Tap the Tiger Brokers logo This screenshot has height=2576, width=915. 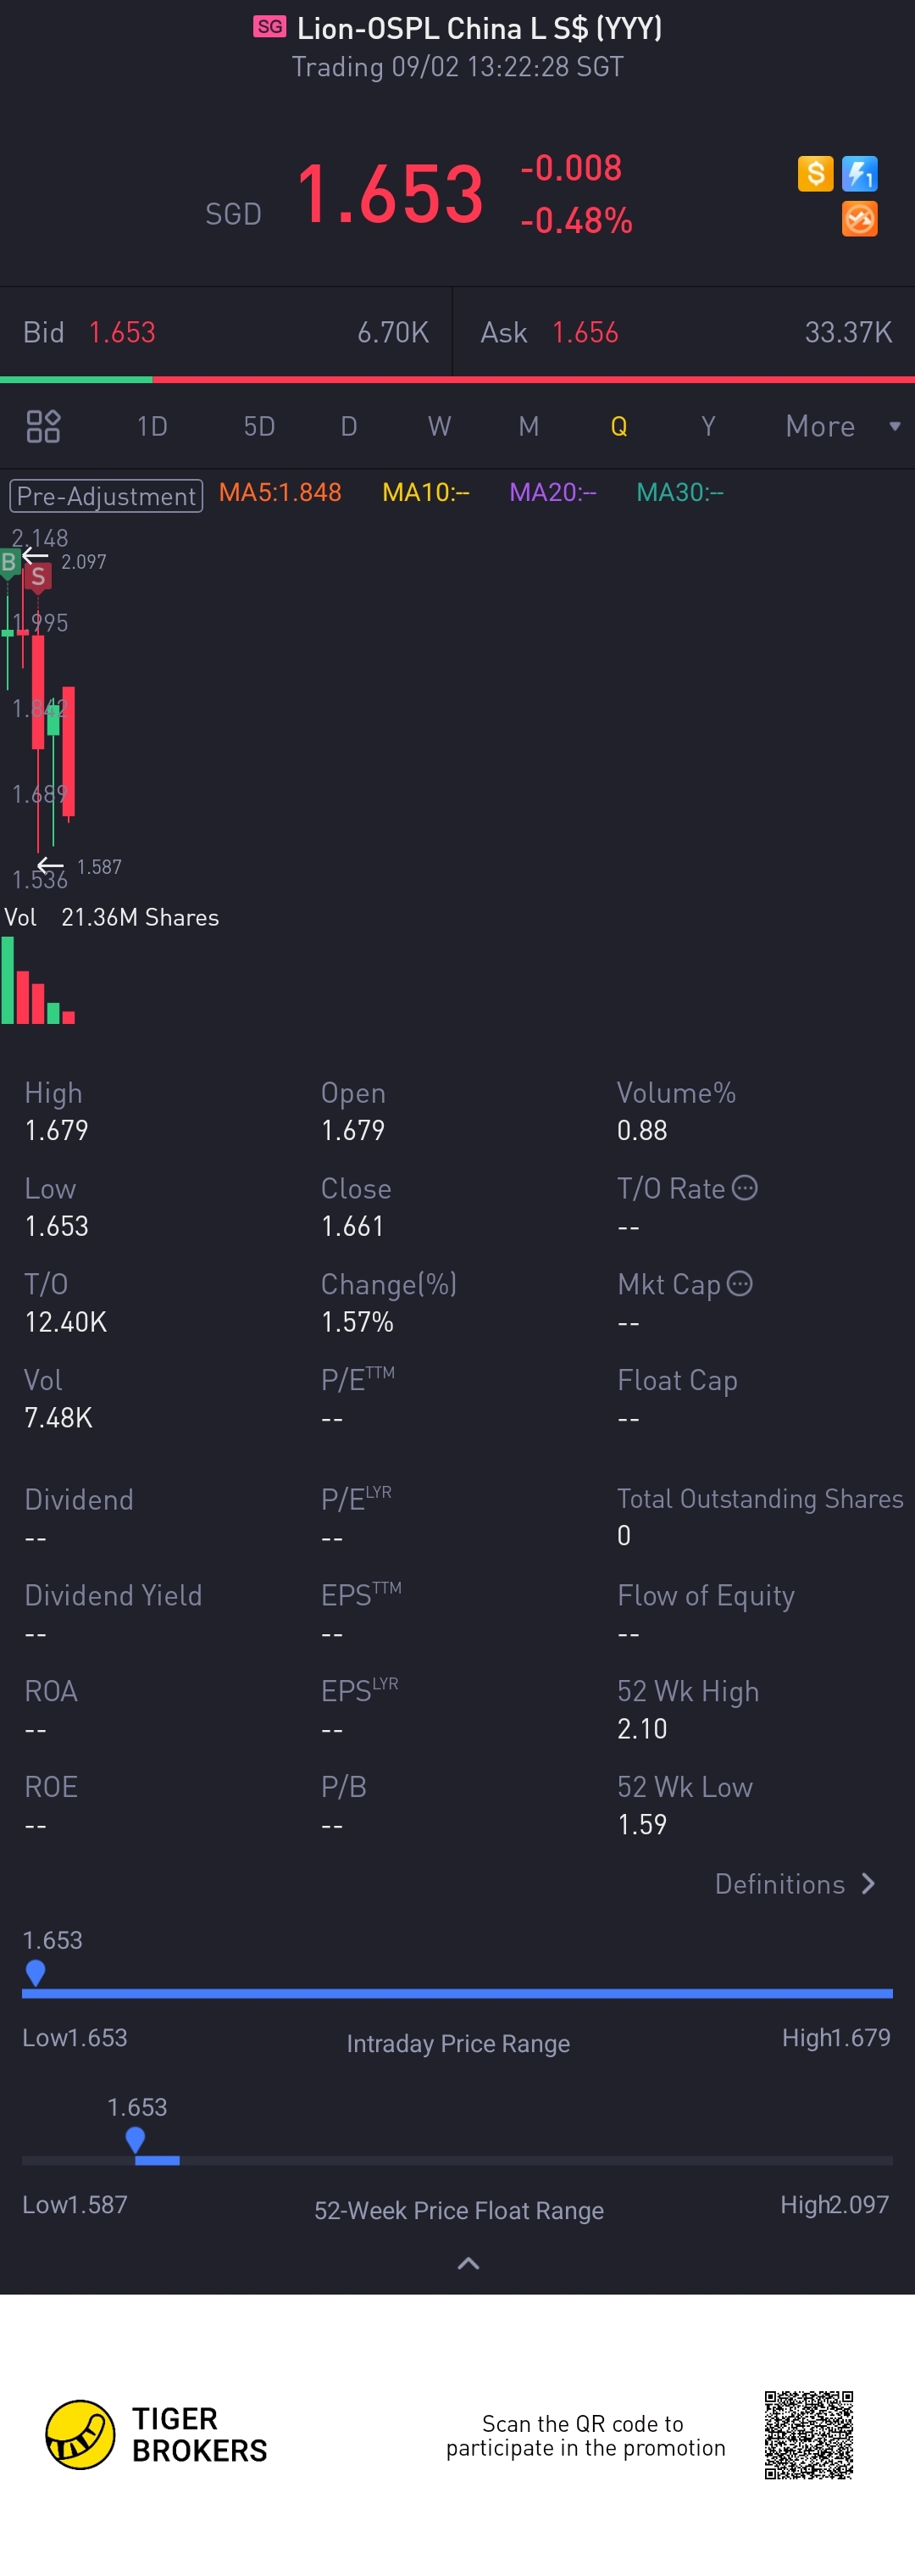pos(80,2434)
